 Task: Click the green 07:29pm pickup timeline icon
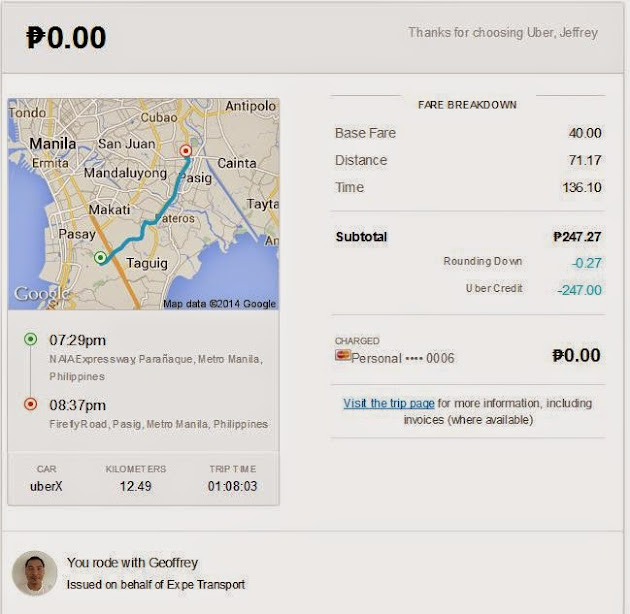[x=30, y=340]
